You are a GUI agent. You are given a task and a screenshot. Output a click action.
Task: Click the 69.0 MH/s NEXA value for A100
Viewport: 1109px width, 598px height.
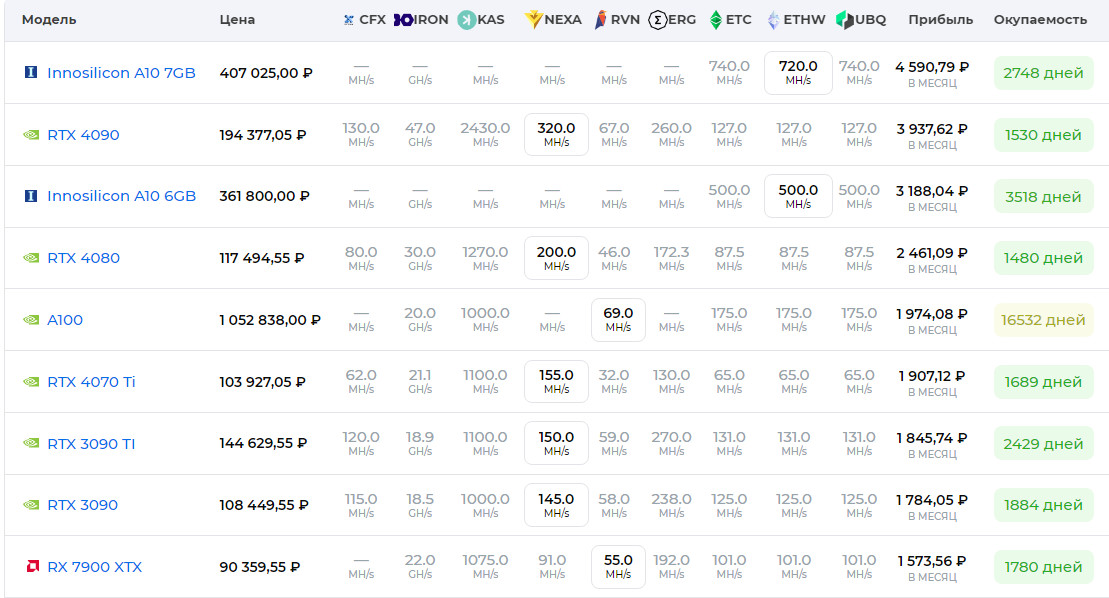tap(617, 319)
